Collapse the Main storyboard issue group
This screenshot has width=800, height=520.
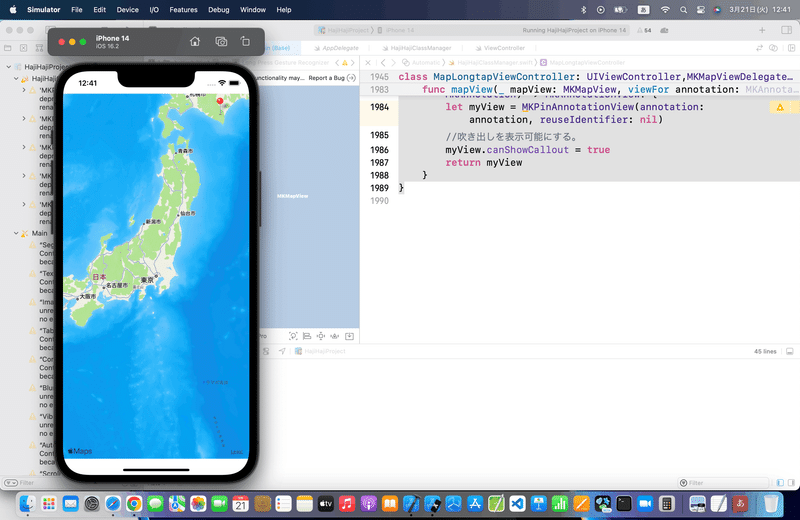16,233
